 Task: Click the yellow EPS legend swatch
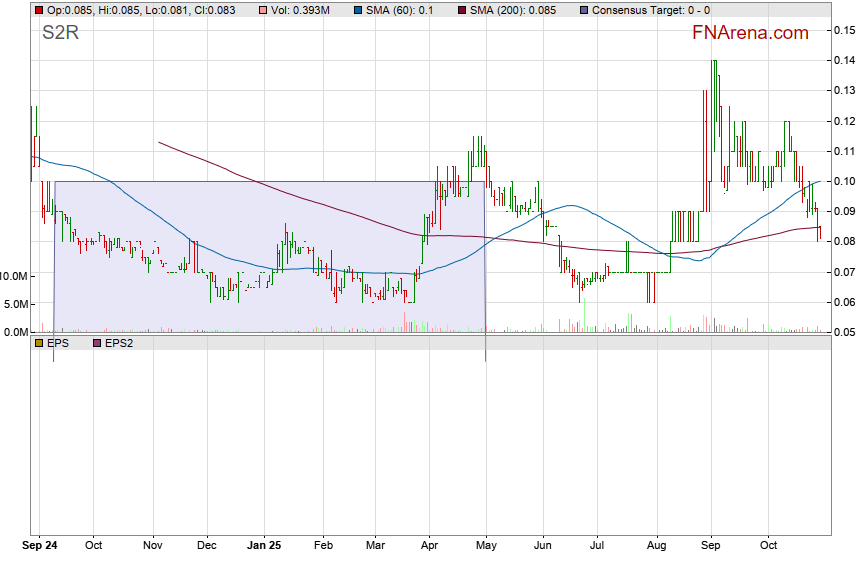(x=39, y=342)
